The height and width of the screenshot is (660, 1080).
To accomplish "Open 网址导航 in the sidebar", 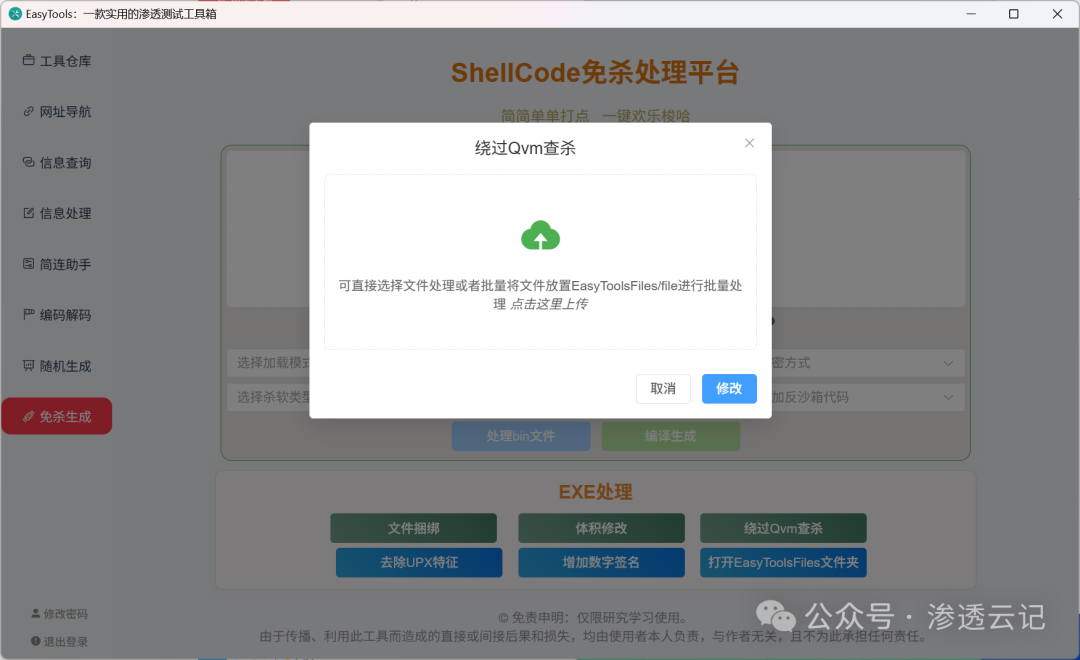I will pyautogui.click(x=56, y=112).
